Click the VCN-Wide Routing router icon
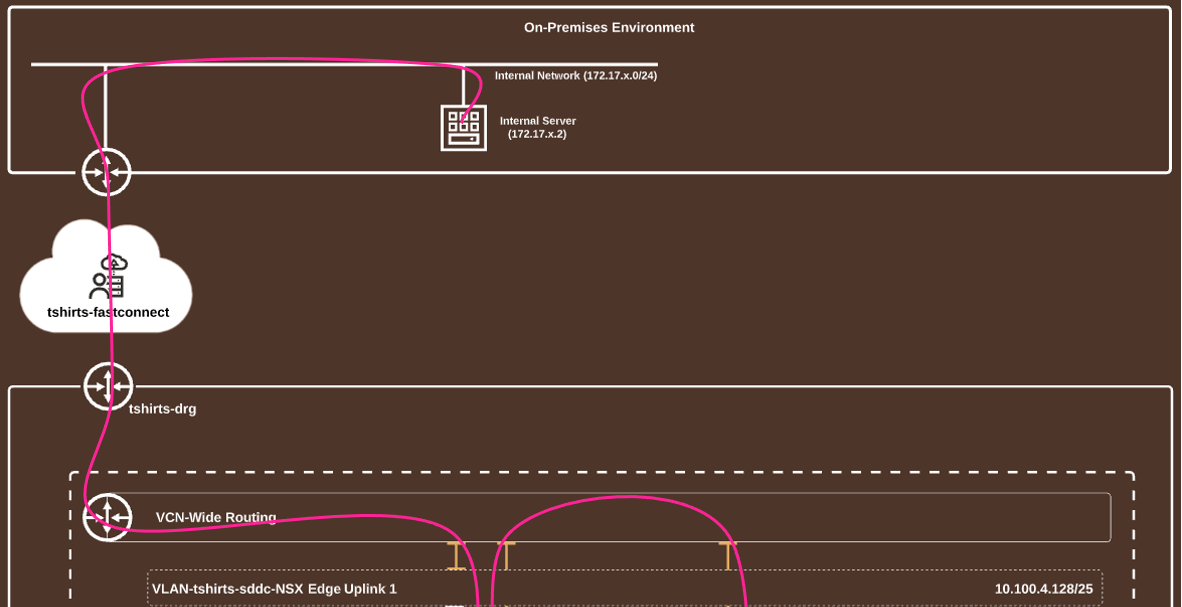The width and height of the screenshot is (1182, 607). pyautogui.click(x=107, y=517)
